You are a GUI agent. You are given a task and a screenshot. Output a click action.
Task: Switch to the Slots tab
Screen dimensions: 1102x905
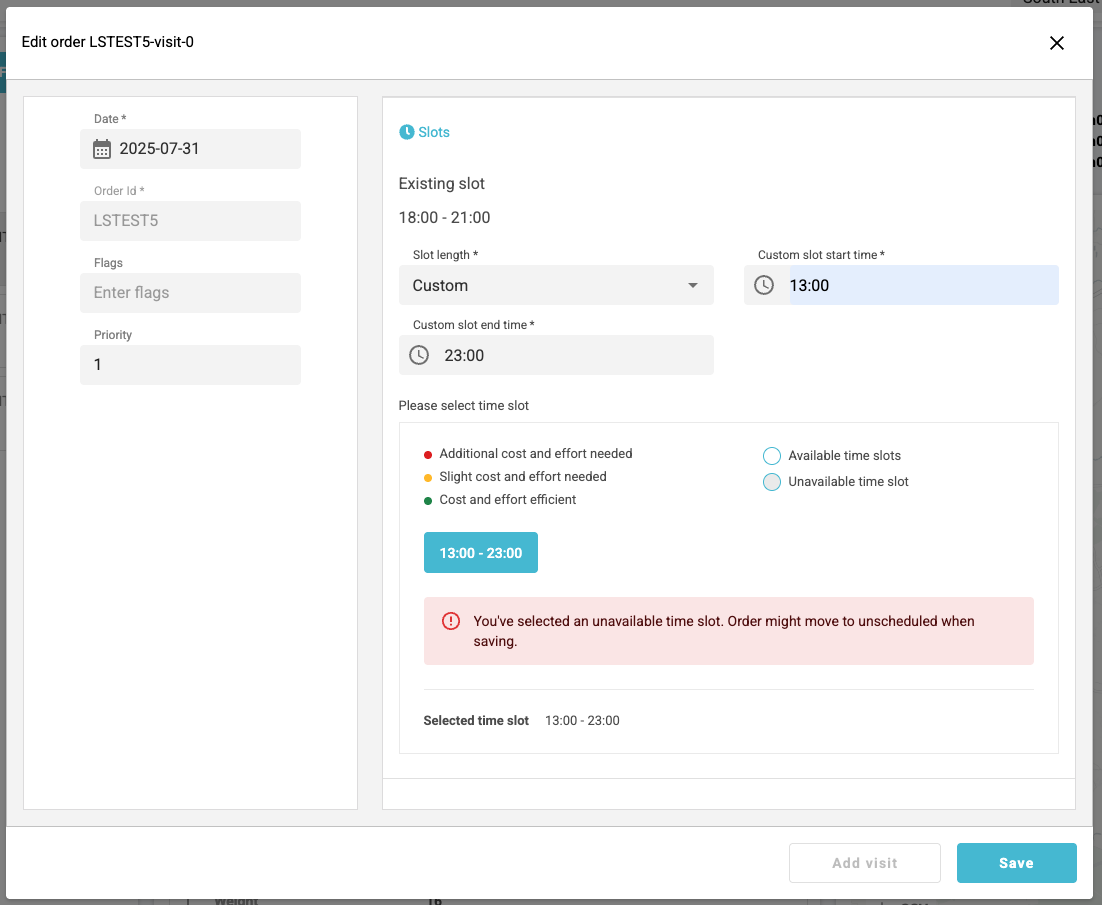pos(434,132)
